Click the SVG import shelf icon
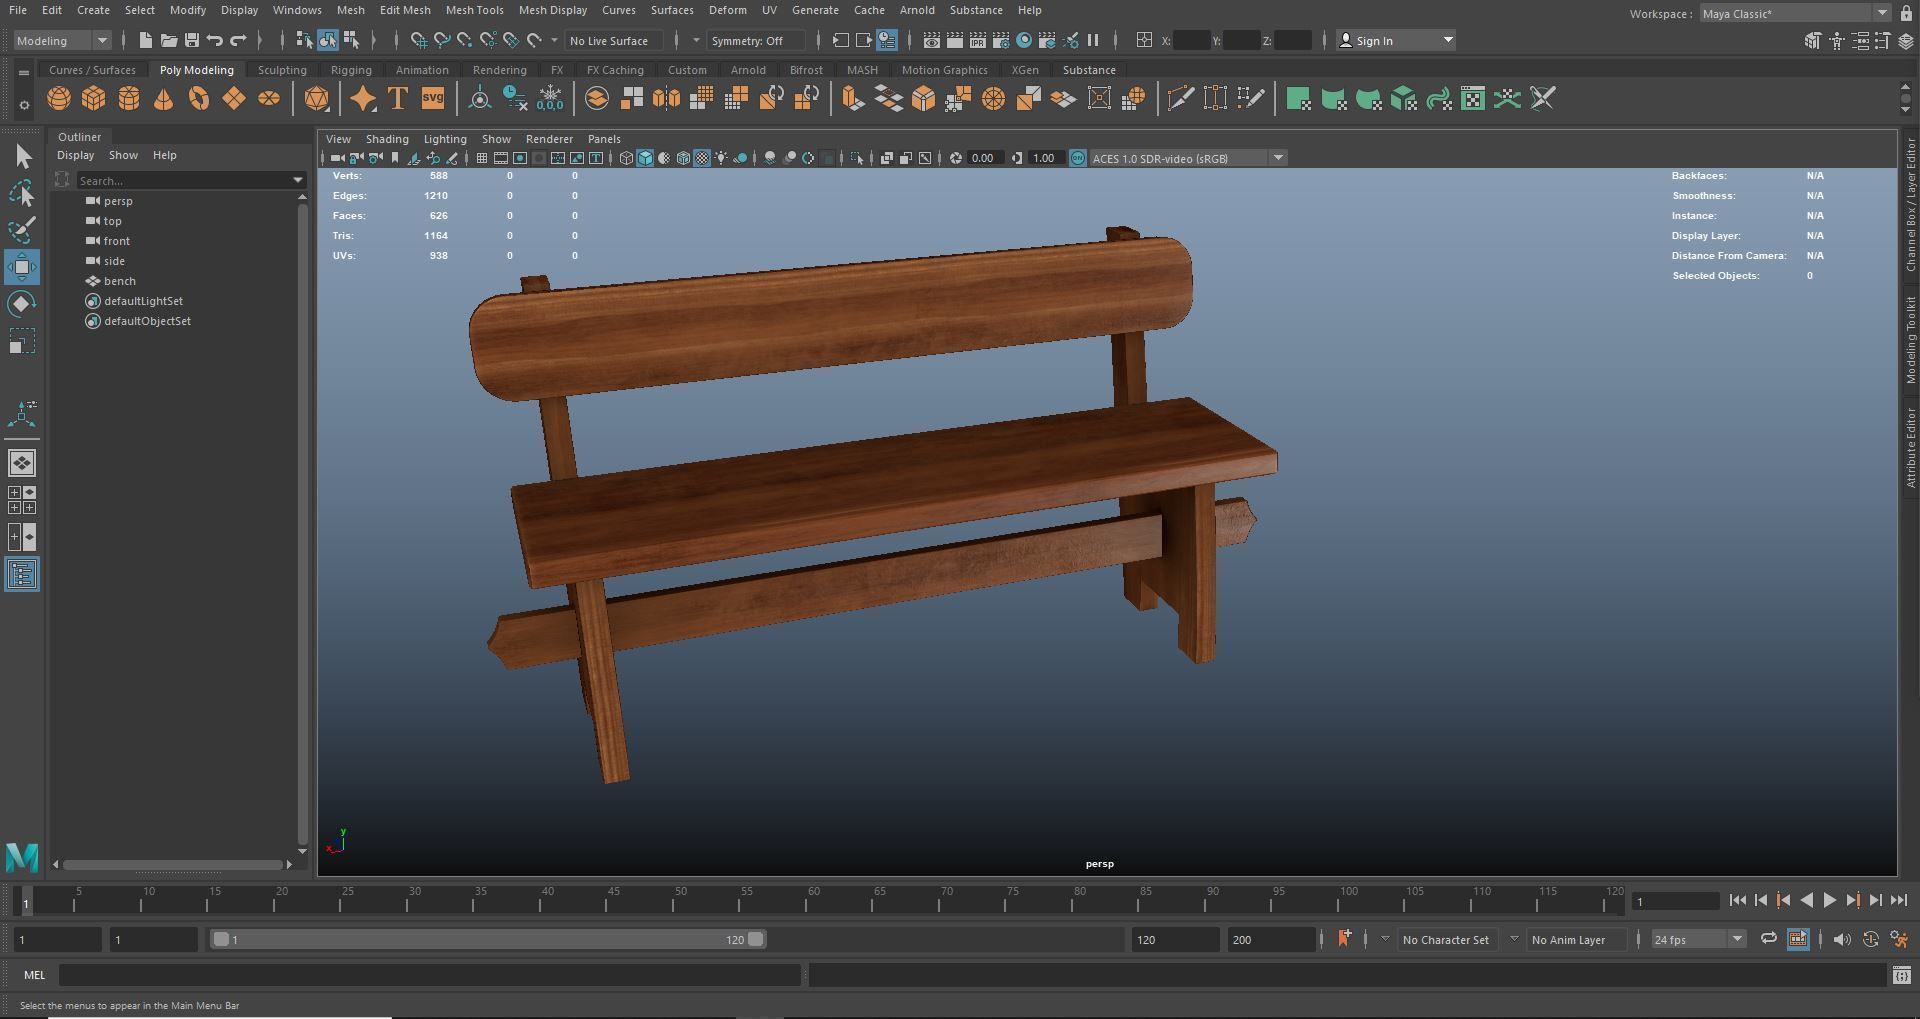1920x1019 pixels. [433, 99]
